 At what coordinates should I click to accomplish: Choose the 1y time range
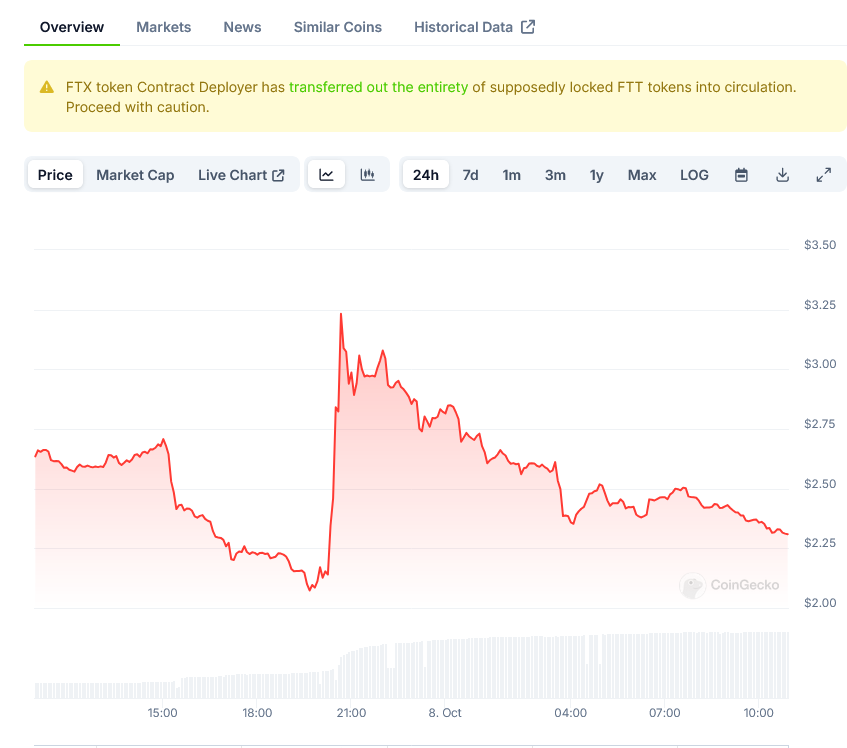click(597, 175)
